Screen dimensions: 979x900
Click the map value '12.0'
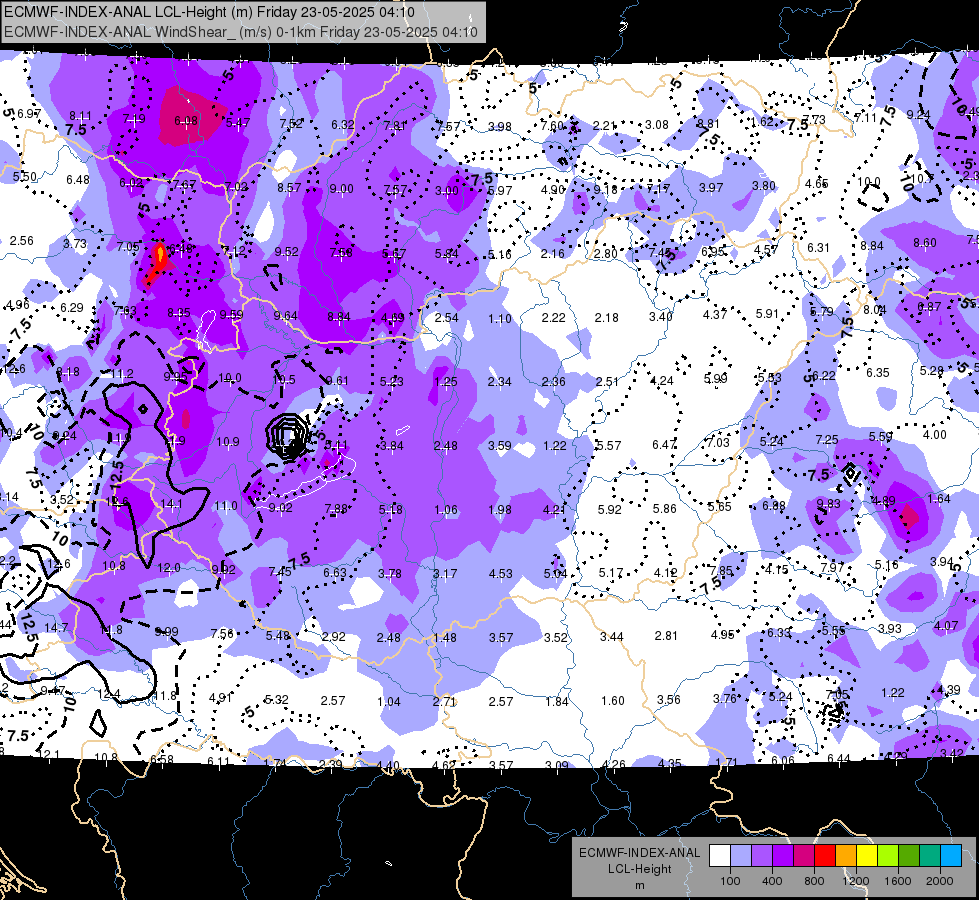tap(169, 568)
